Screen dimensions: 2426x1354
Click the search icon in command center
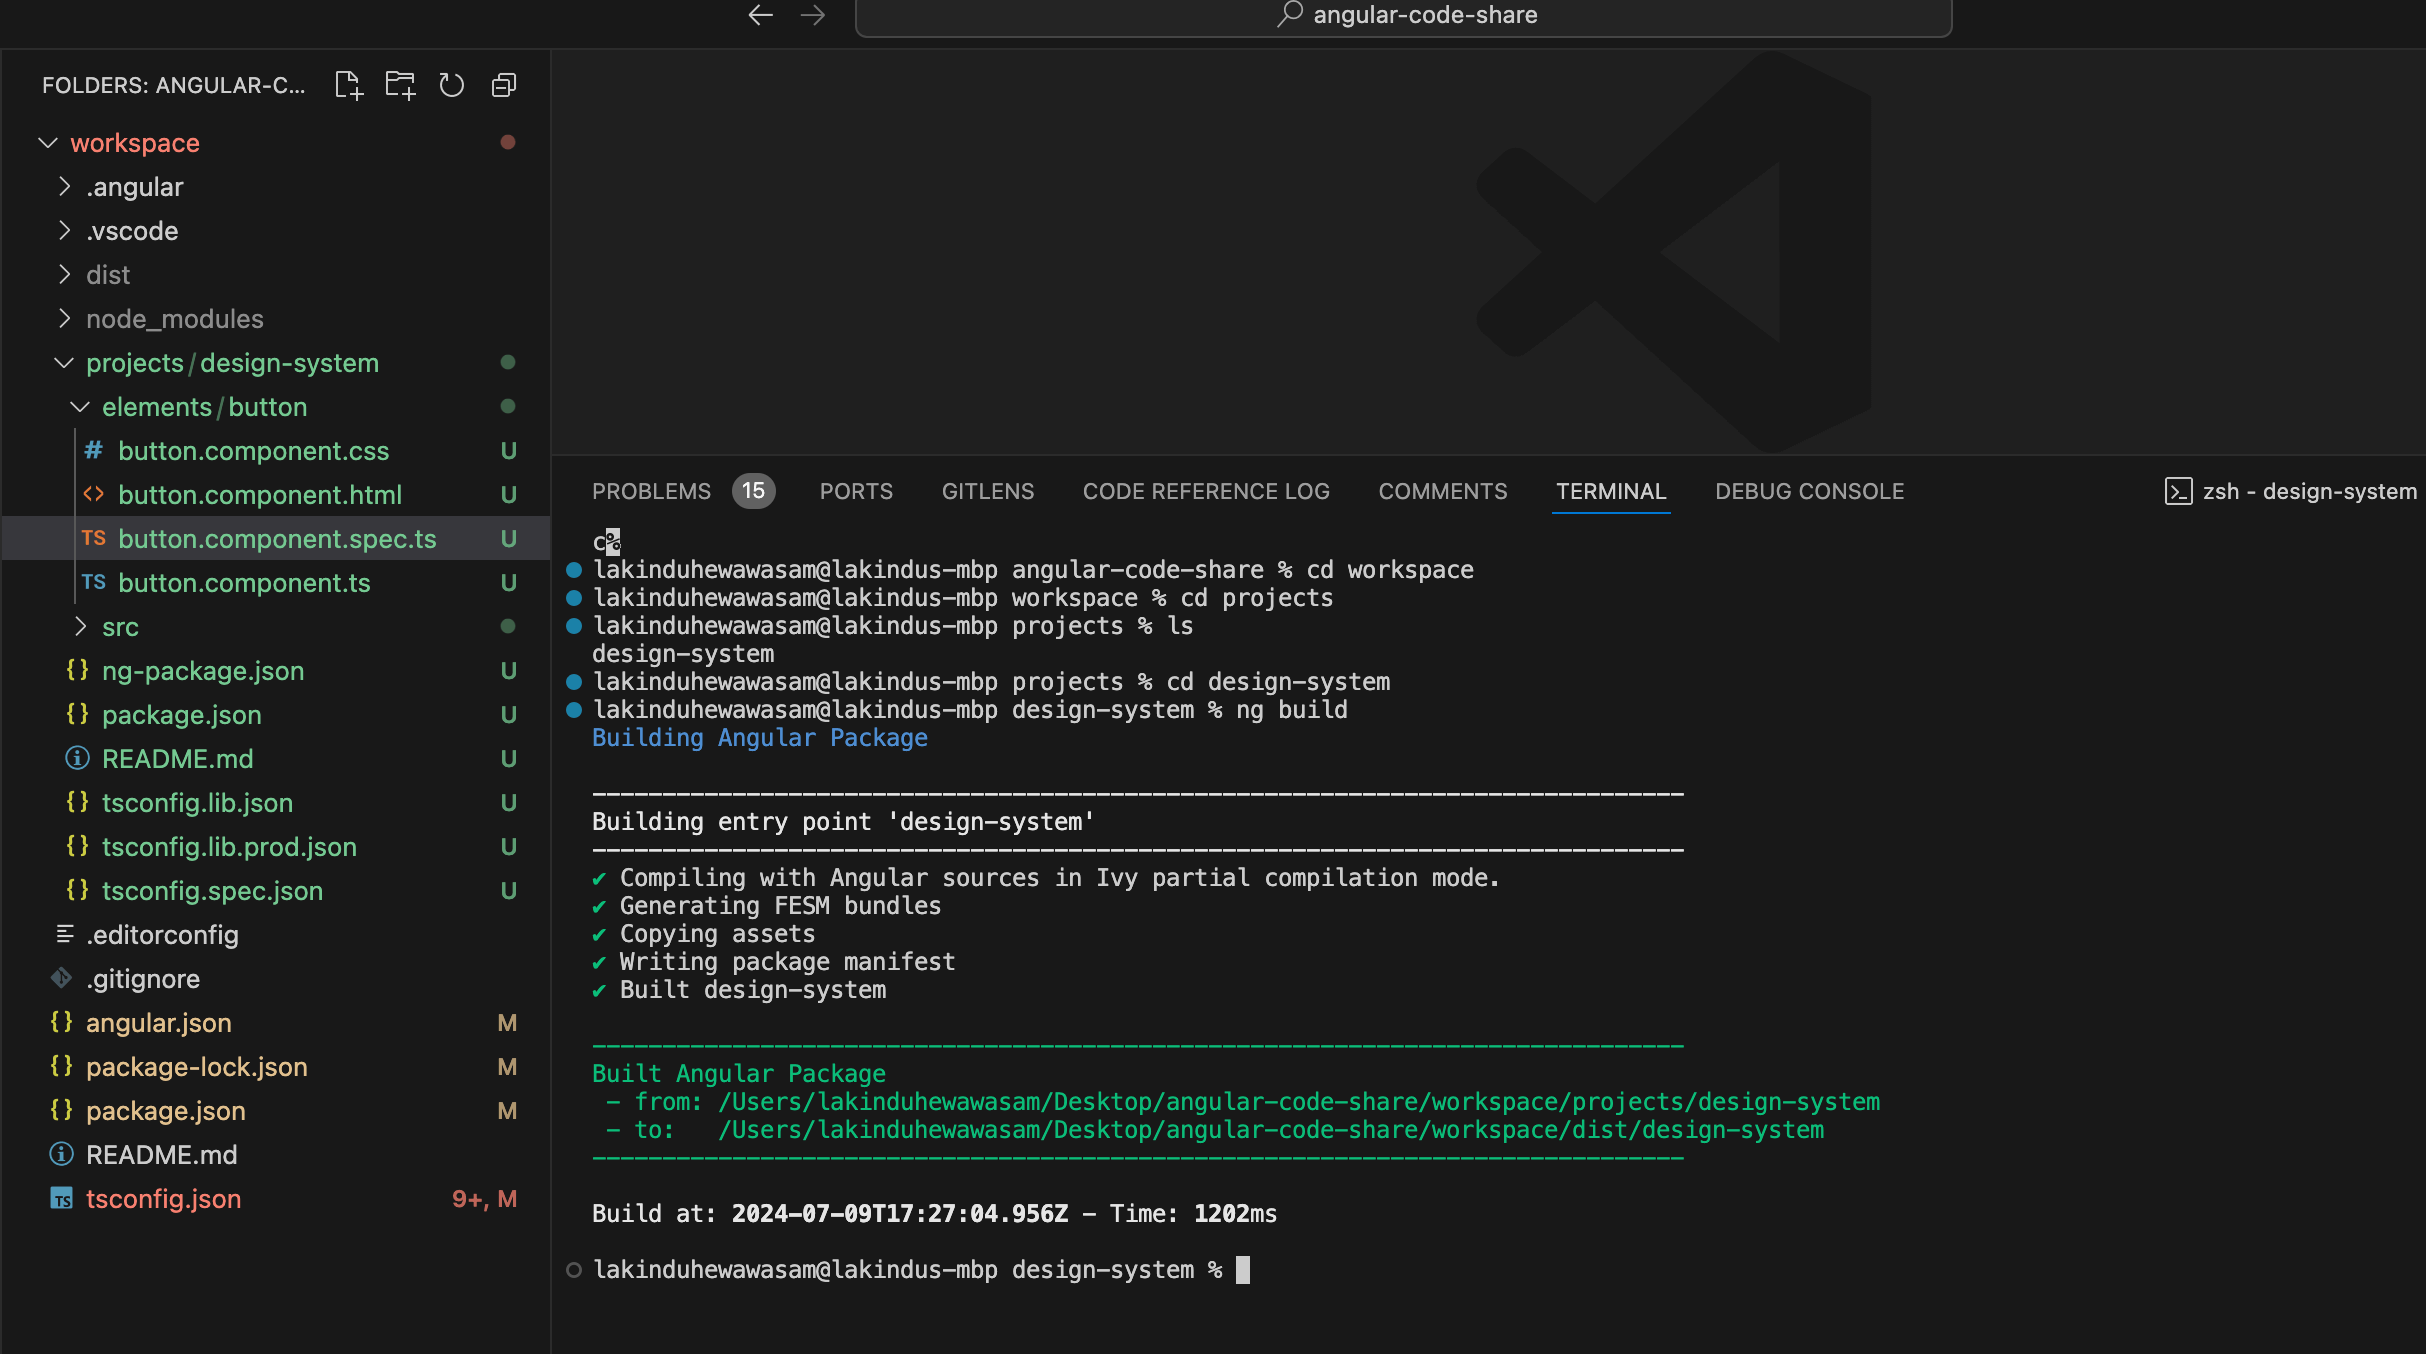(1290, 14)
